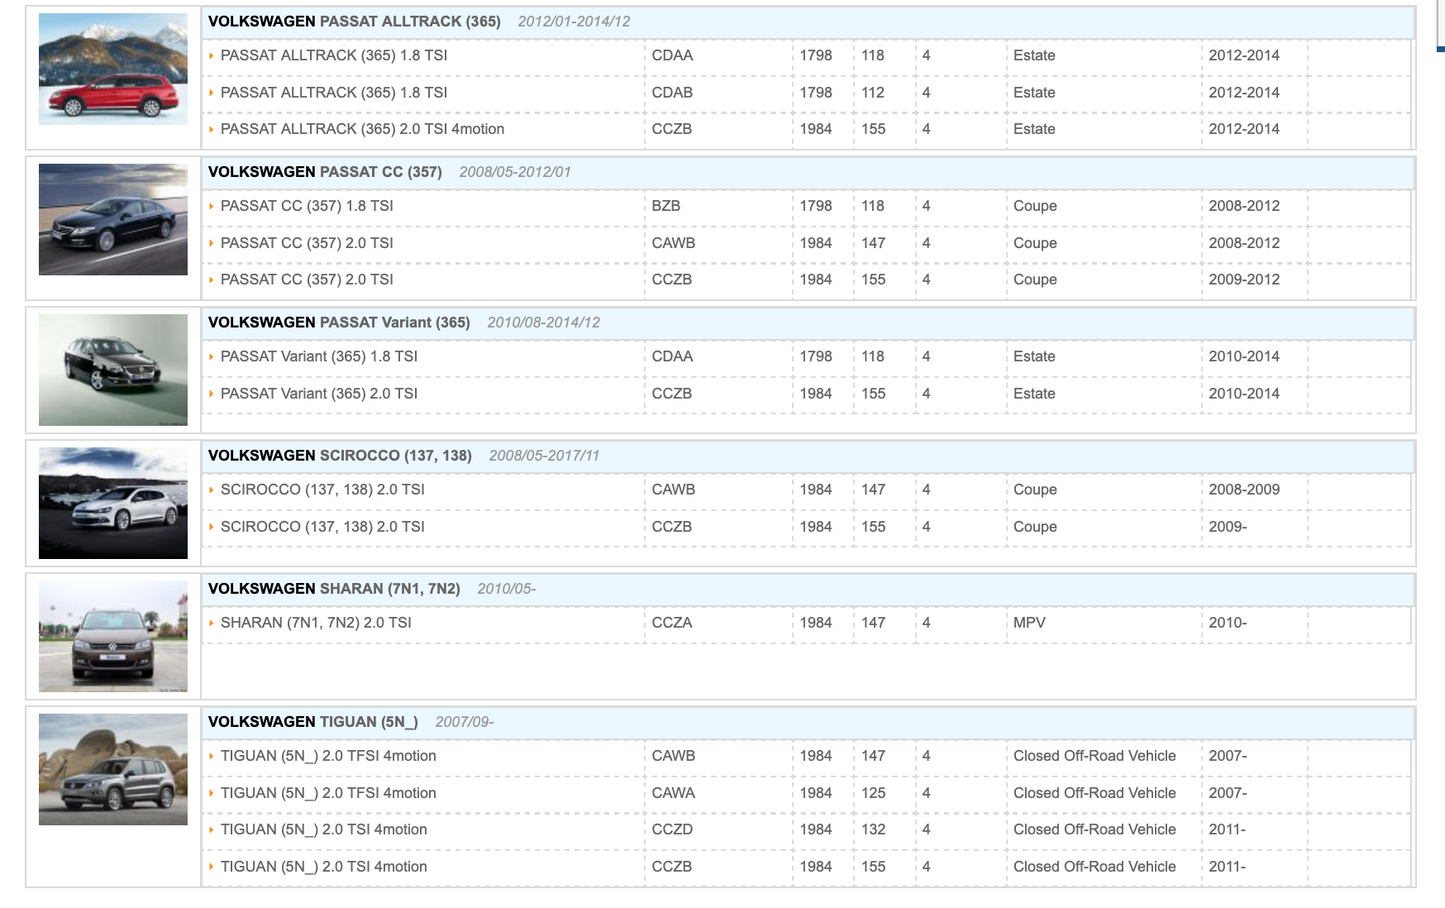Select TIGUAN 2.0 TSI 4motion with CCZB engine
The height and width of the screenshot is (908, 1445).
tap(324, 866)
